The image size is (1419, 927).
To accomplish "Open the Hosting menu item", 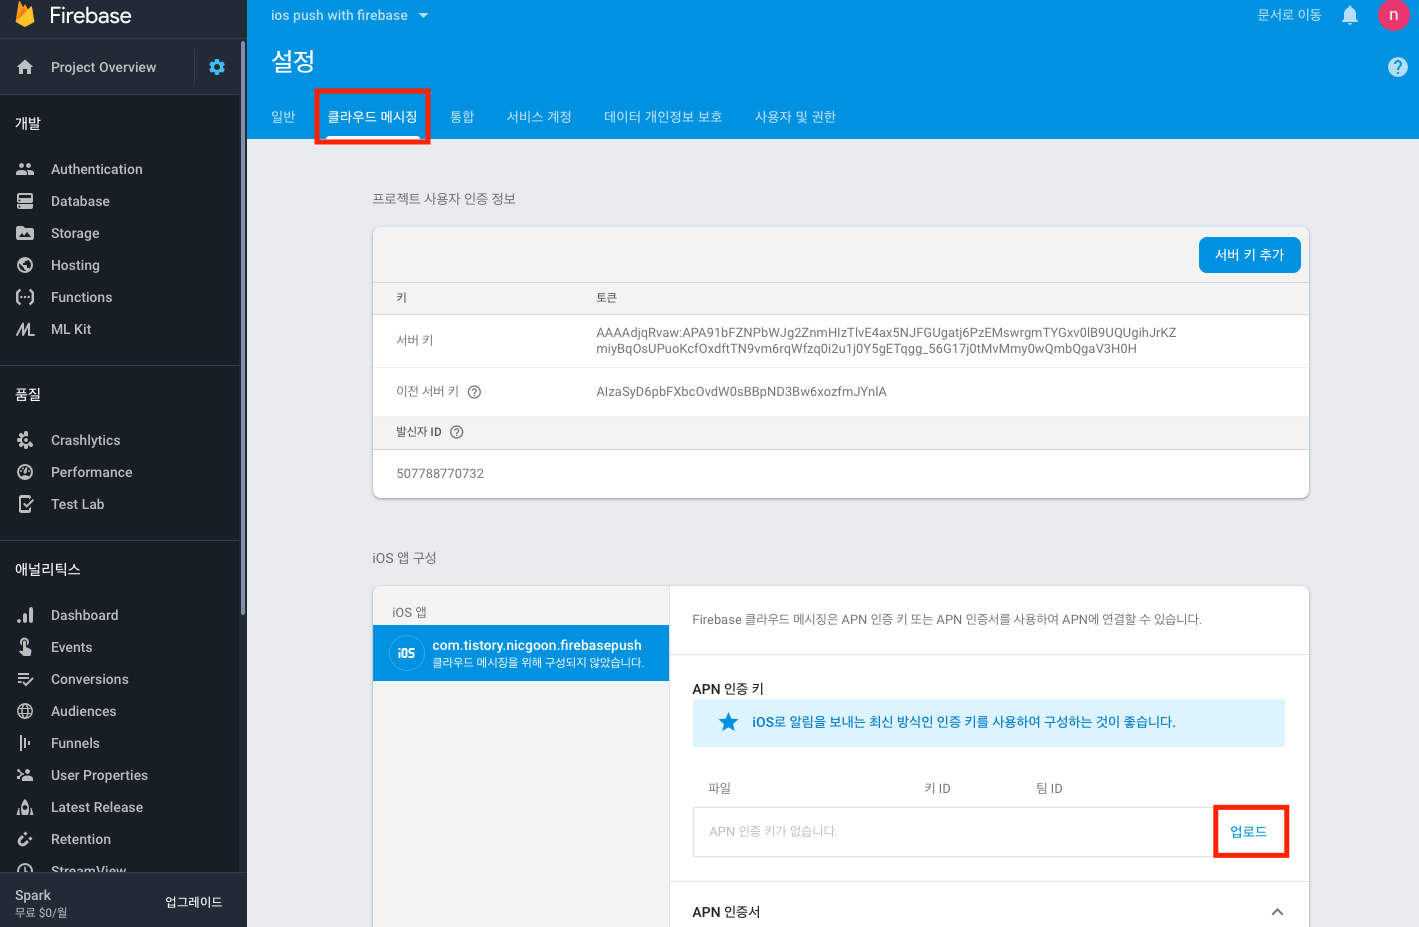I will coord(75,265).
